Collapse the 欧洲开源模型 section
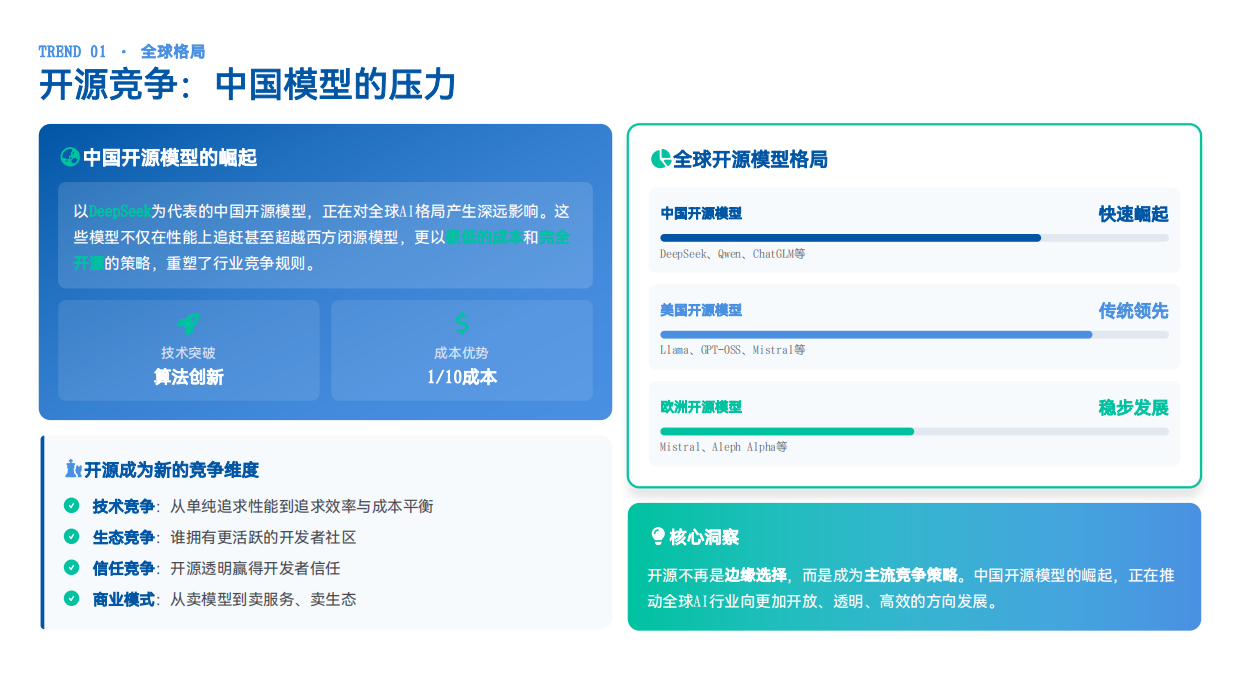 tap(699, 407)
